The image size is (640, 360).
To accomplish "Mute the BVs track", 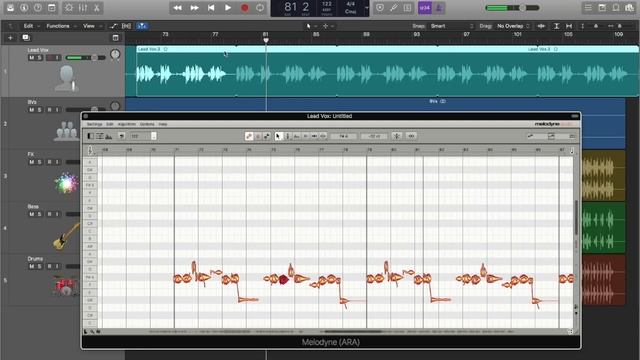I will coord(31,110).
